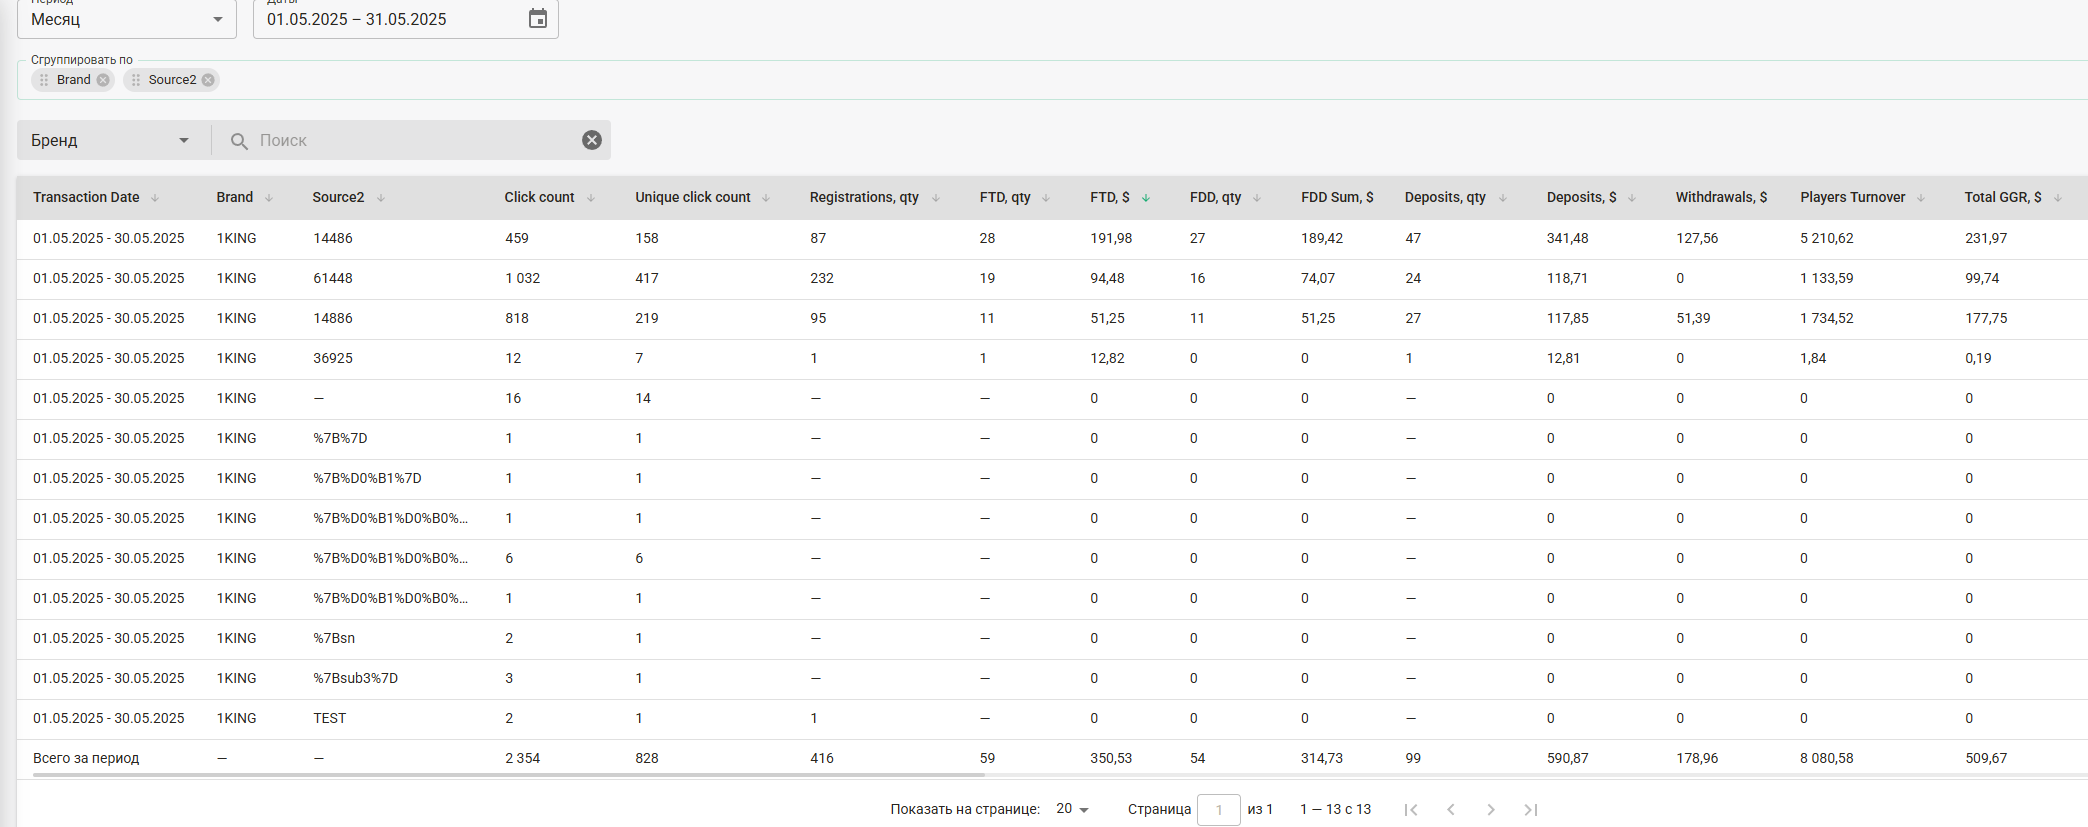The height and width of the screenshot is (827, 2088).
Task: Open the Месяц period dropdown
Action: click(127, 19)
